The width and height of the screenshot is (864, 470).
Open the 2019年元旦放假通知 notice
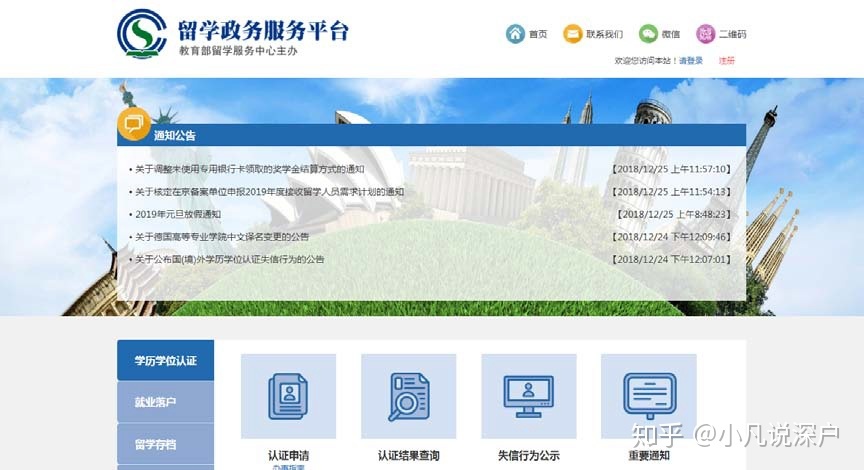click(x=178, y=214)
